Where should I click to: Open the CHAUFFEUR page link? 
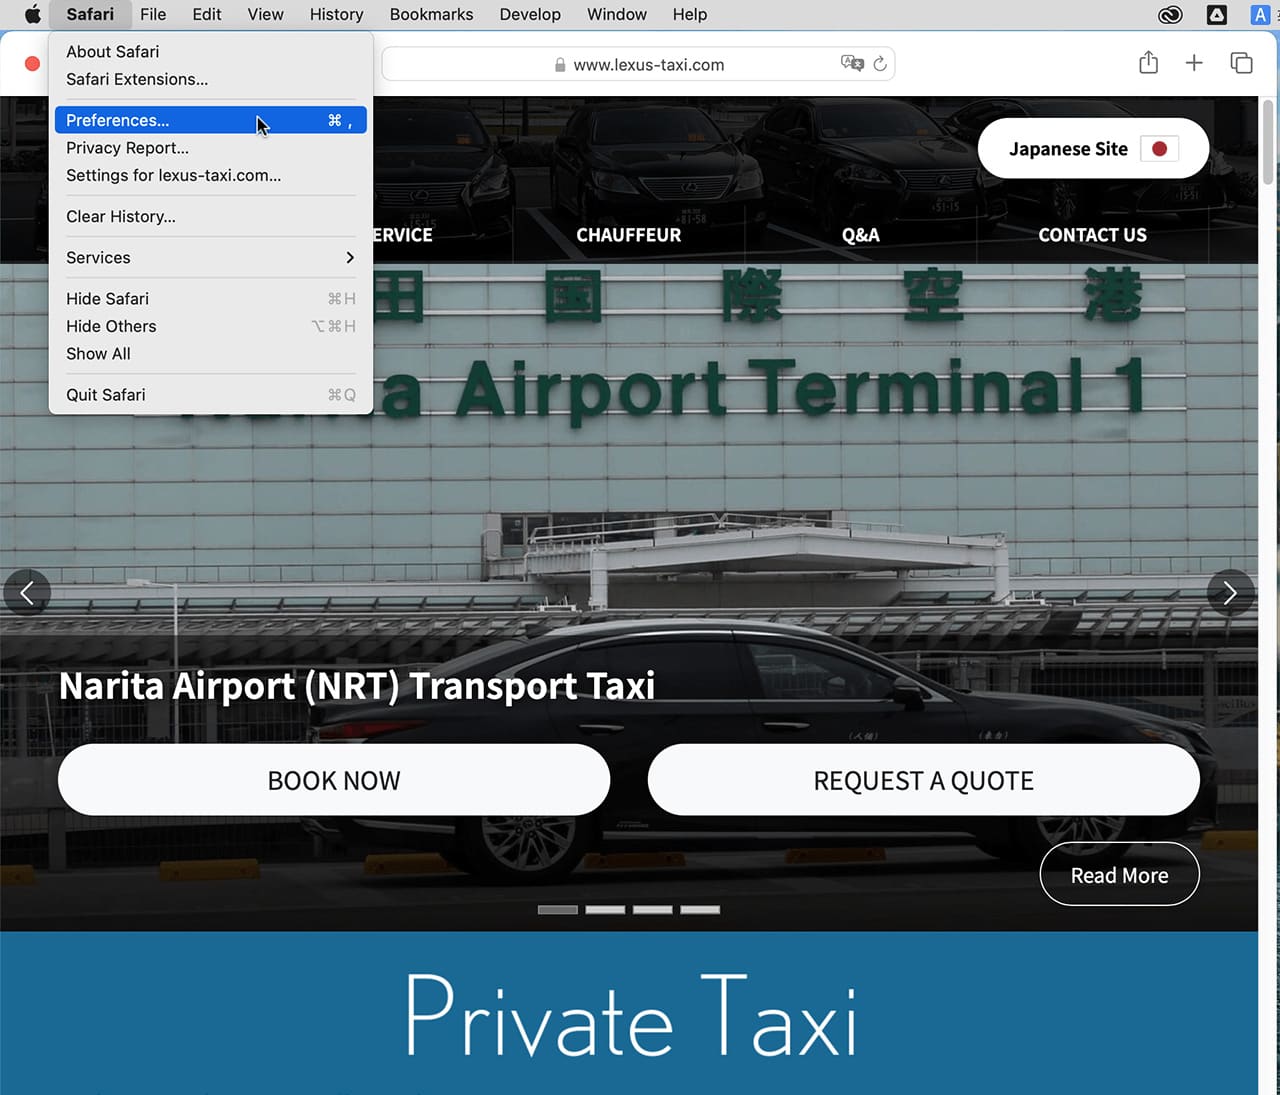[x=629, y=235]
